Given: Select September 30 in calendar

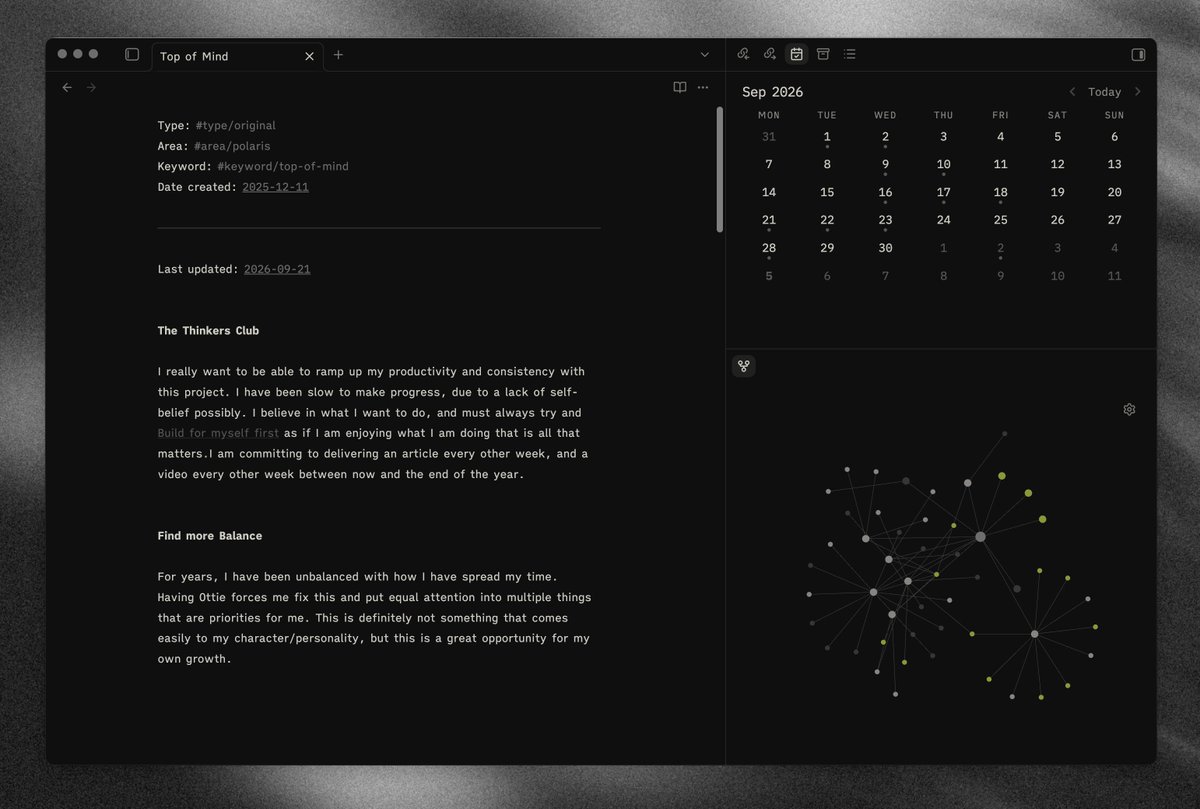Looking at the screenshot, I should tap(885, 248).
